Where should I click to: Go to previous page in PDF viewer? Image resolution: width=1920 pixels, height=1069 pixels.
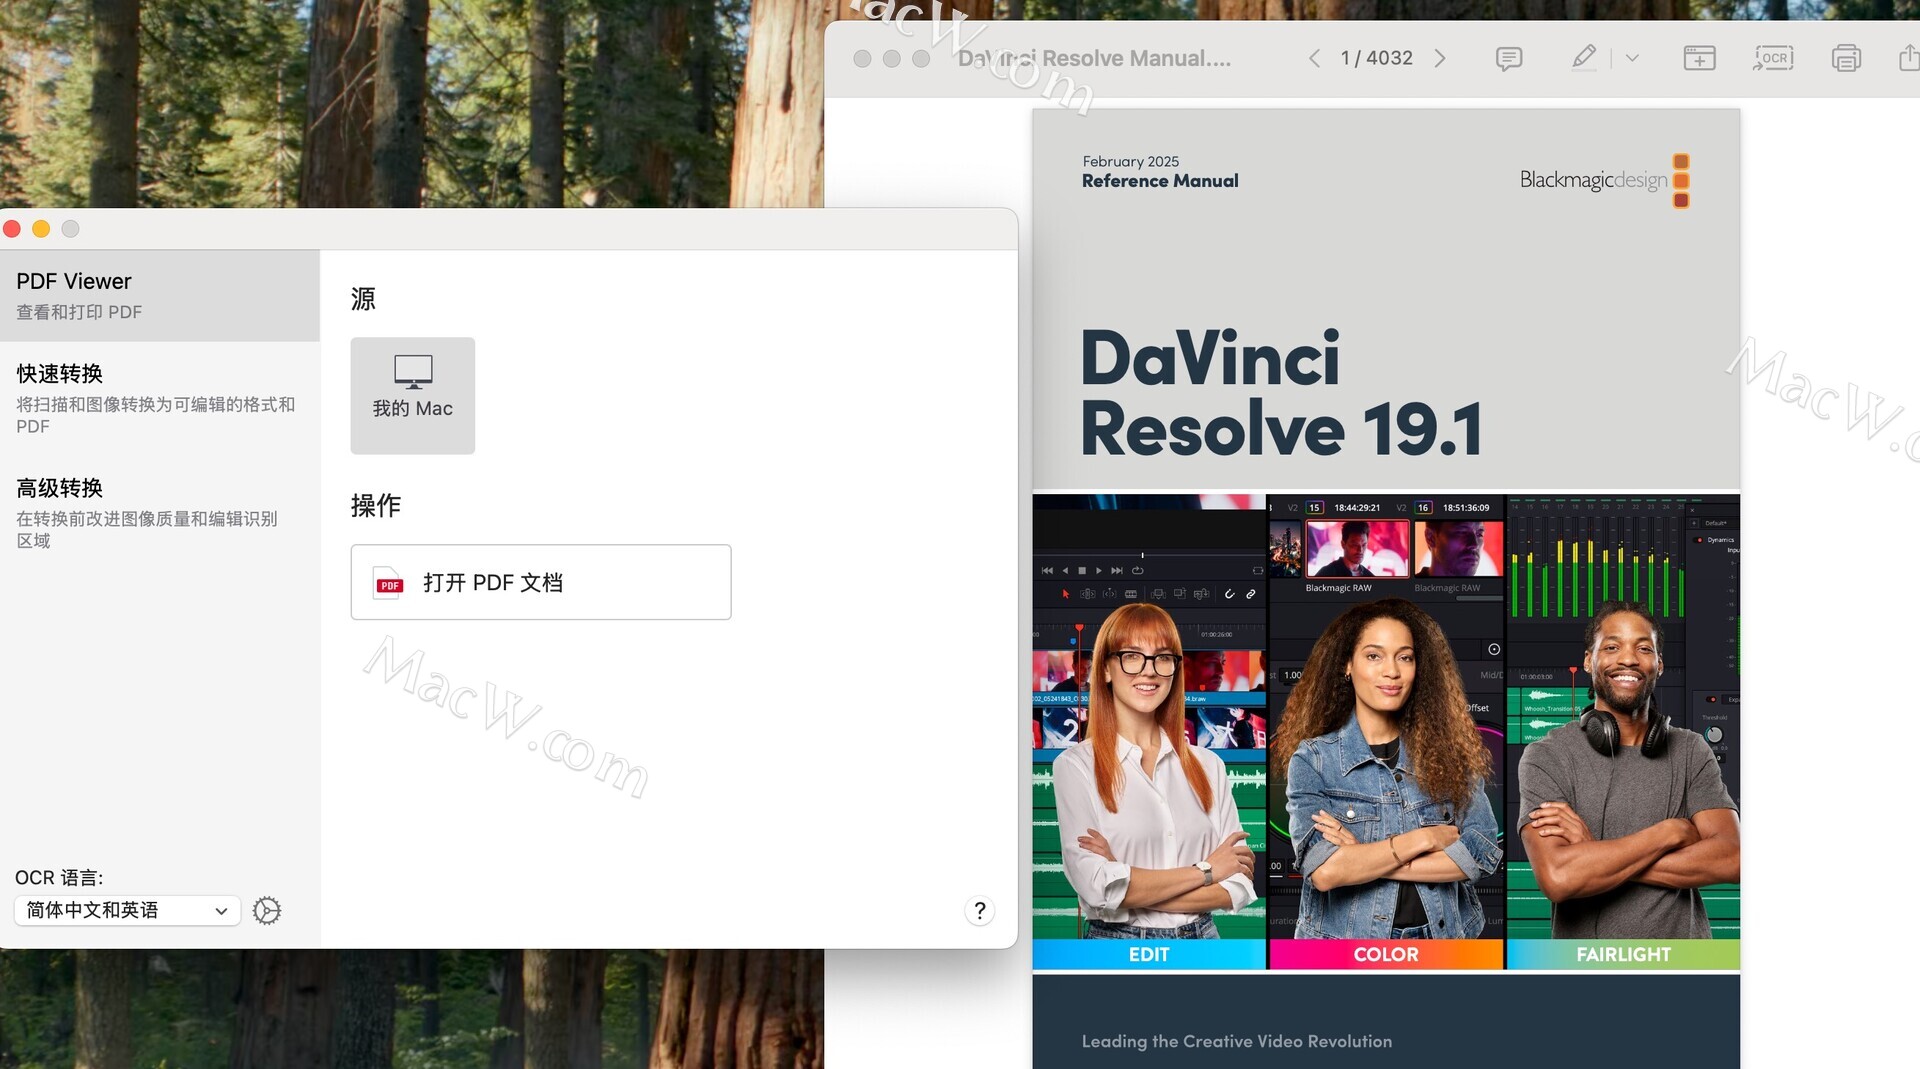(1314, 58)
